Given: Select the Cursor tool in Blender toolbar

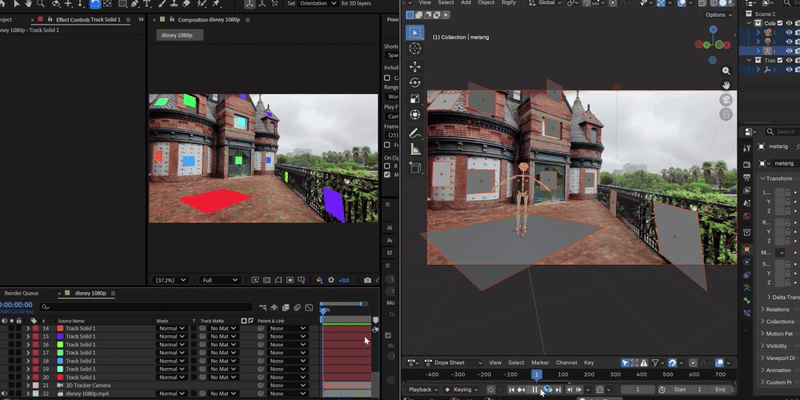Looking at the screenshot, I should (x=415, y=48).
